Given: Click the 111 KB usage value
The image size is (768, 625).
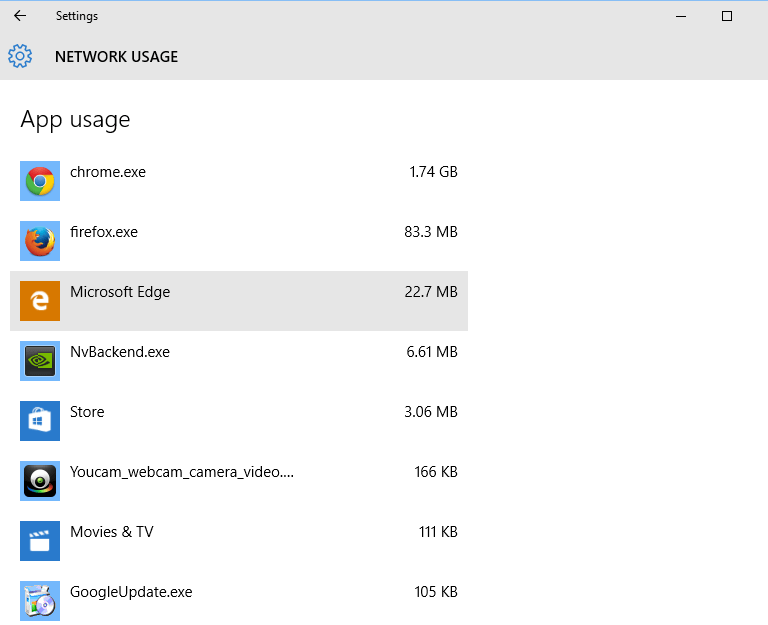Looking at the screenshot, I should coord(438,532).
